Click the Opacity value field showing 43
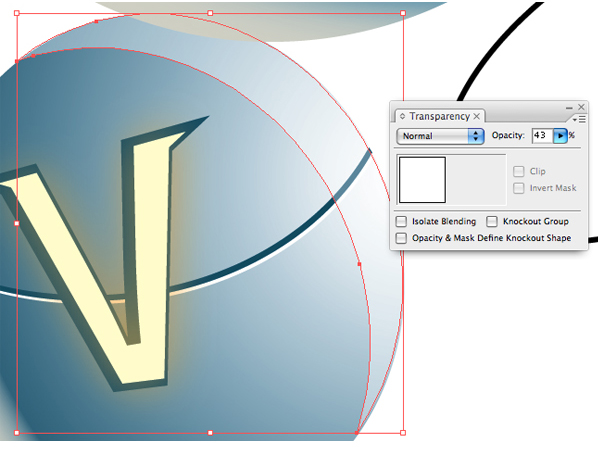This screenshot has height=458, width=600. pyautogui.click(x=543, y=136)
